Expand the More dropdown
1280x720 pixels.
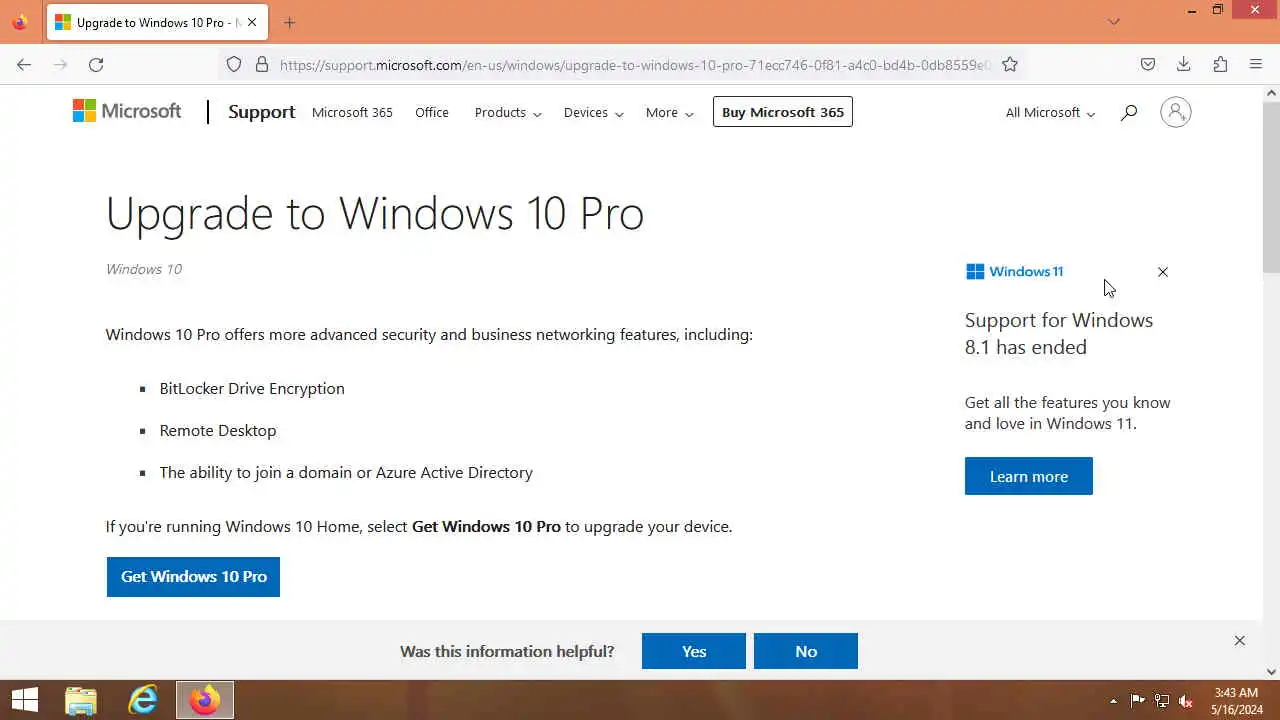pos(669,112)
